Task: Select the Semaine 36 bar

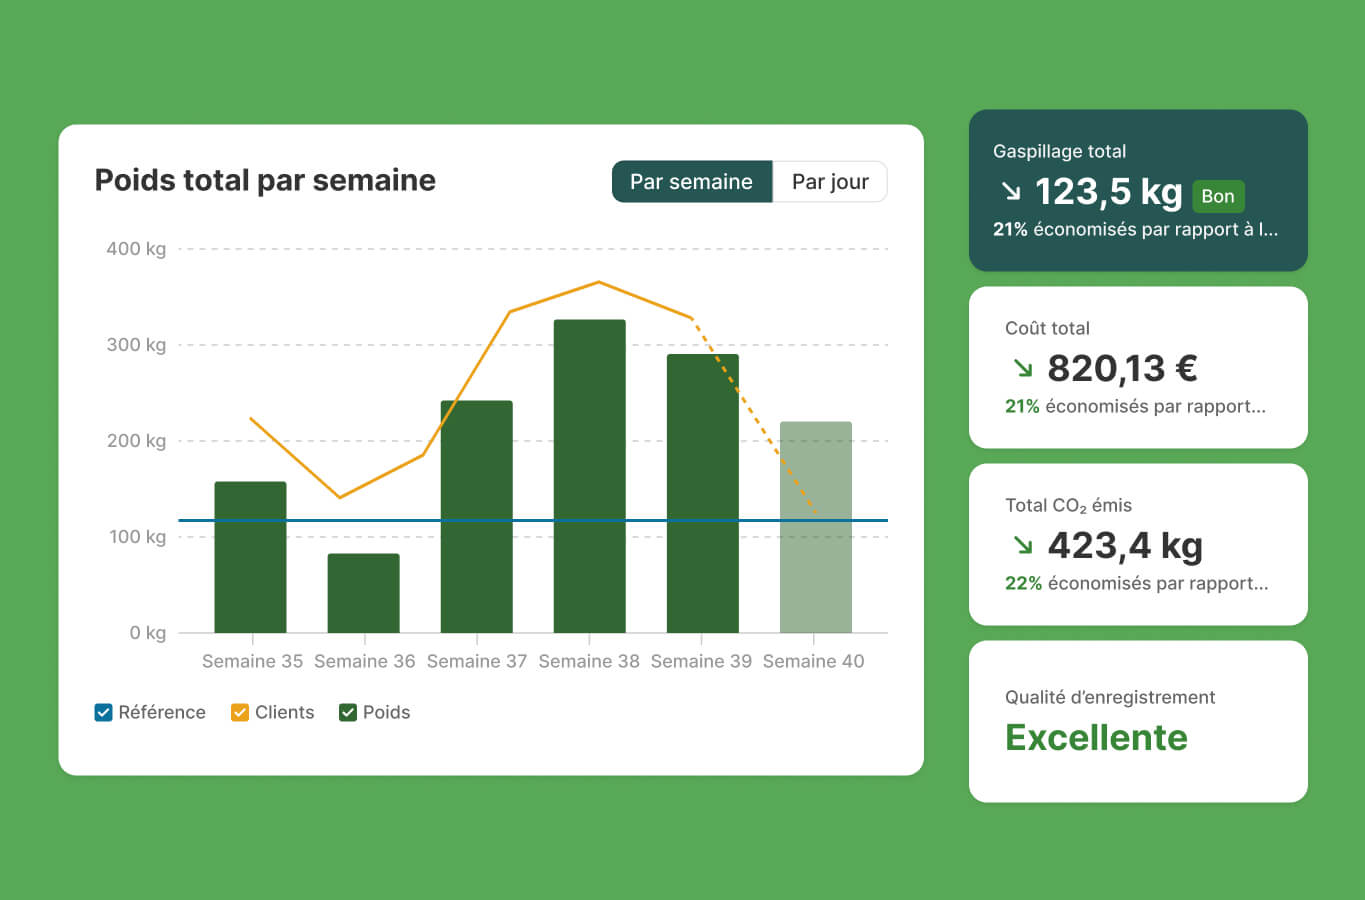Action: point(364,593)
